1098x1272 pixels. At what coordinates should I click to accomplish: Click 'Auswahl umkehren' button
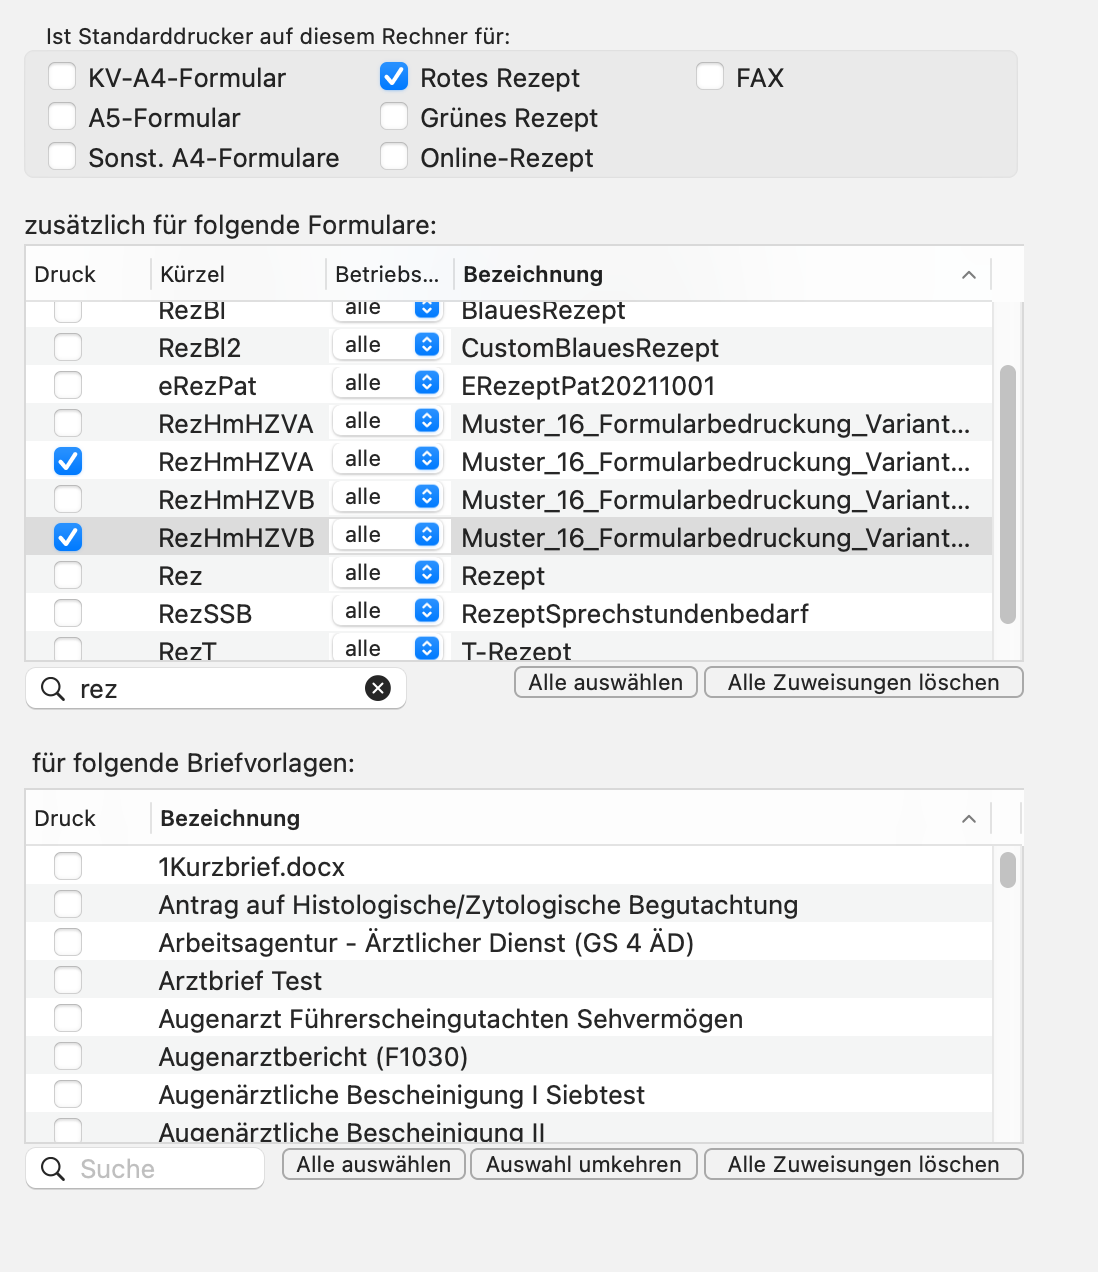(x=584, y=1164)
